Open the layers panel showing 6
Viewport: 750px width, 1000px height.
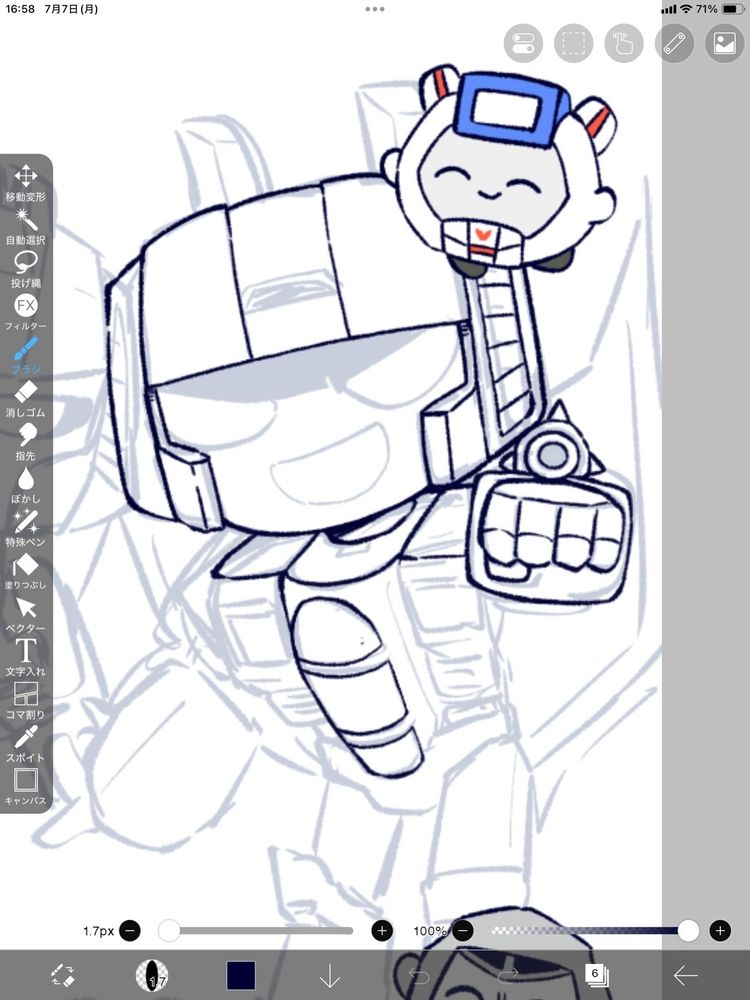[597, 975]
